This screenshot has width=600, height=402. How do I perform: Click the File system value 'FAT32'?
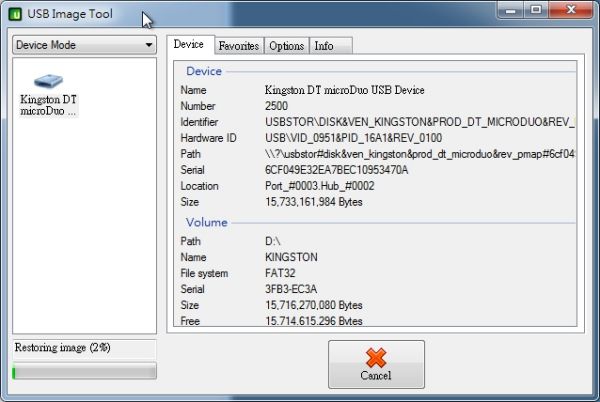click(280, 273)
